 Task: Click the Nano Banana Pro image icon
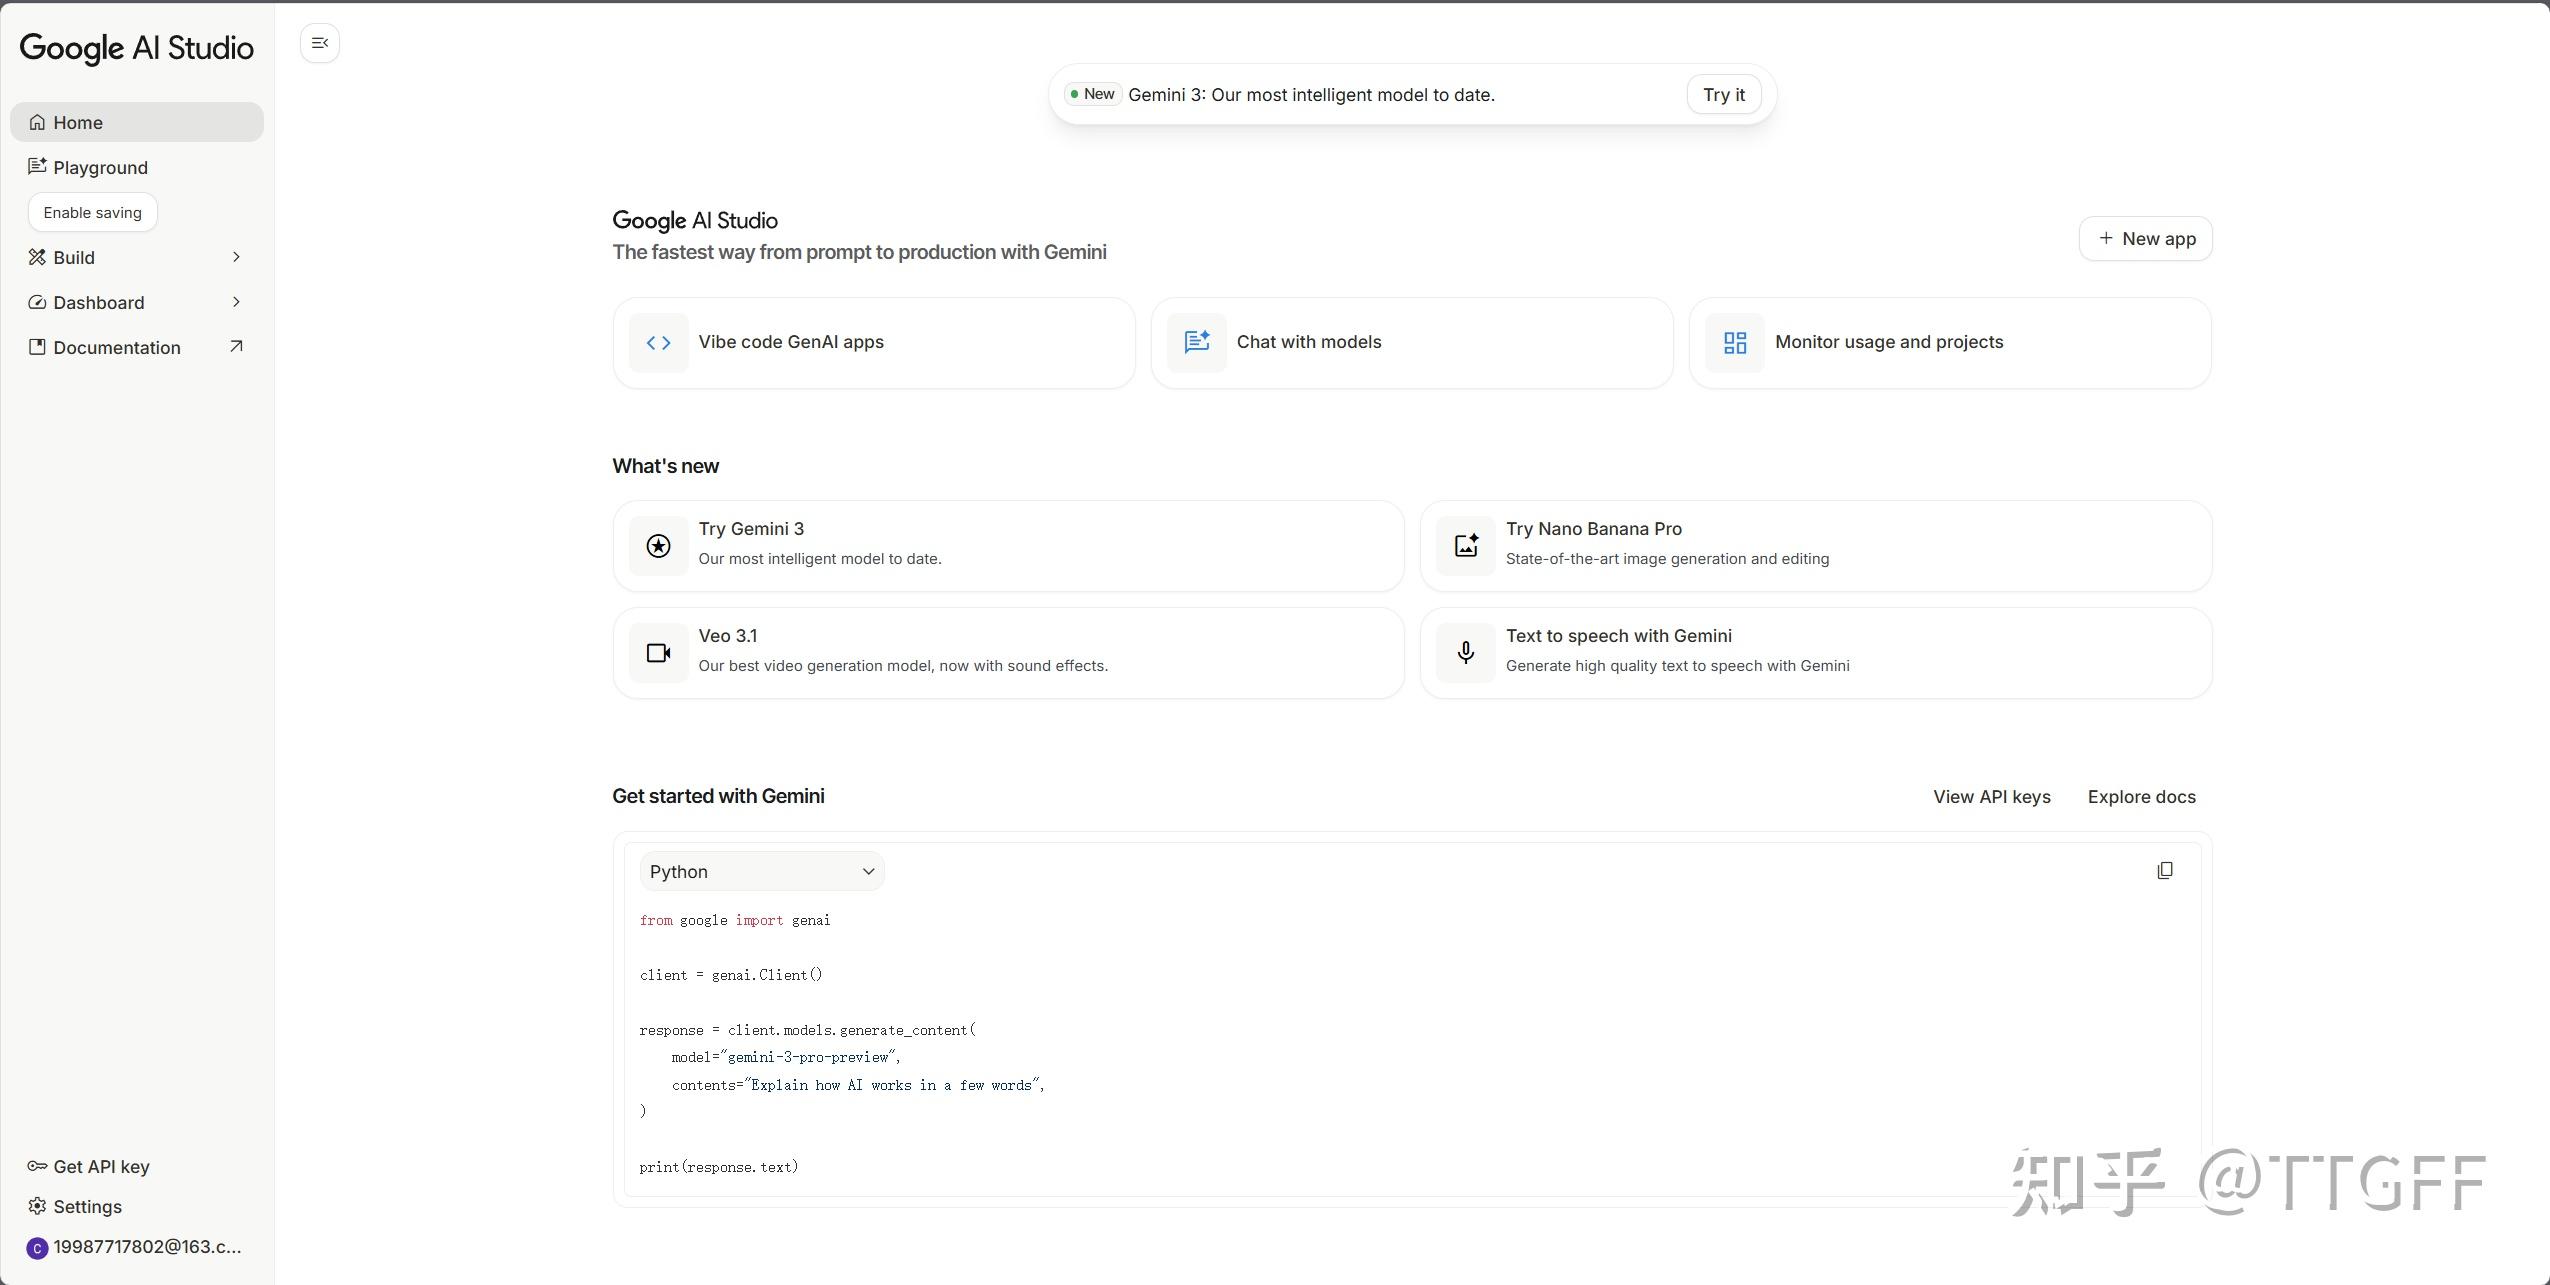click(1465, 546)
